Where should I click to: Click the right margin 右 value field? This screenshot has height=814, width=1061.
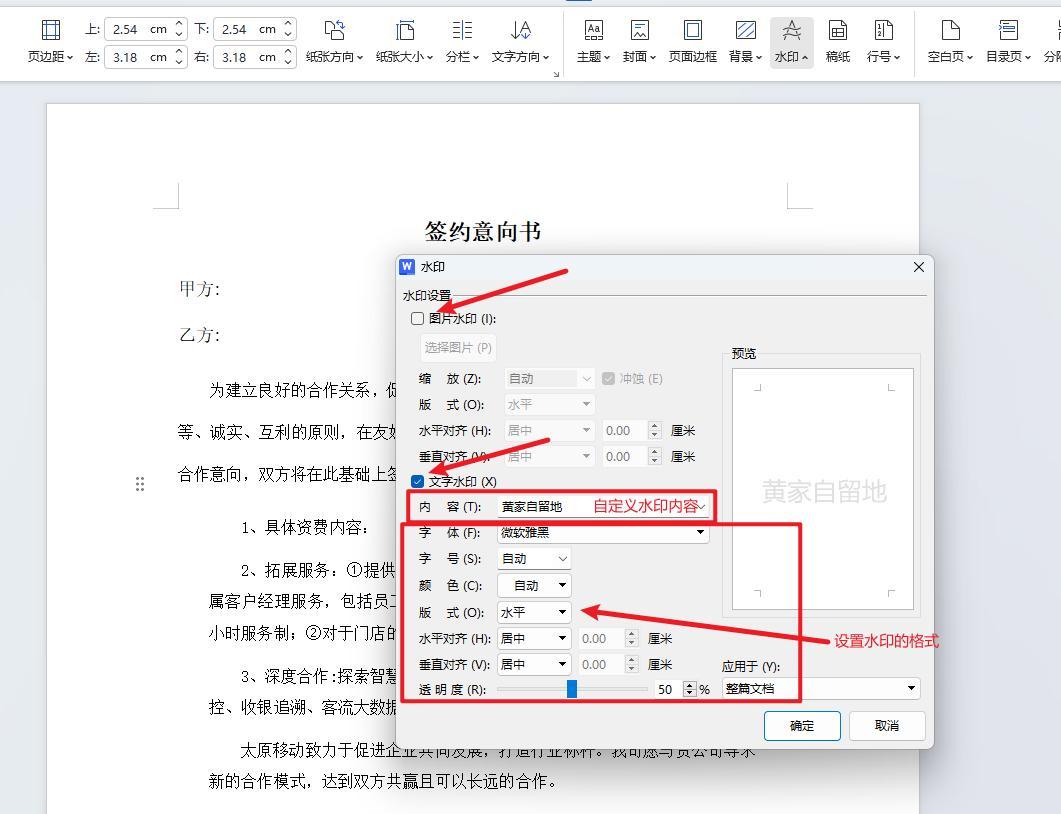tap(248, 57)
